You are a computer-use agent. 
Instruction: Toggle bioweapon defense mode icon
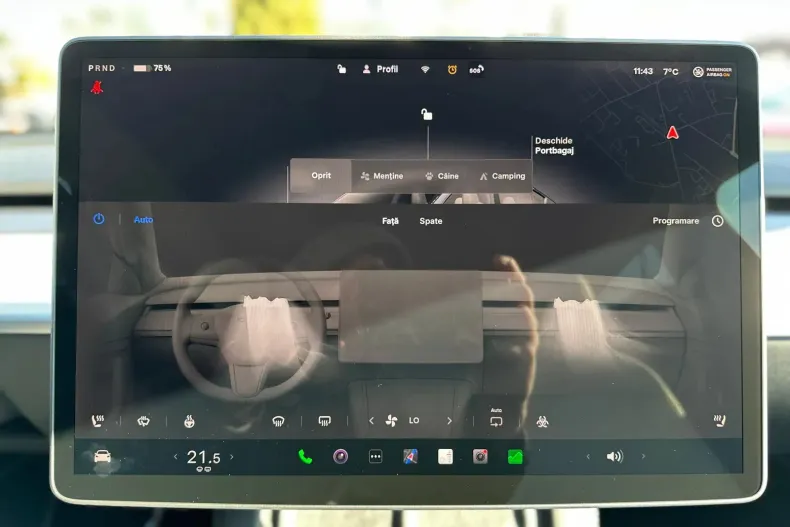(x=542, y=421)
